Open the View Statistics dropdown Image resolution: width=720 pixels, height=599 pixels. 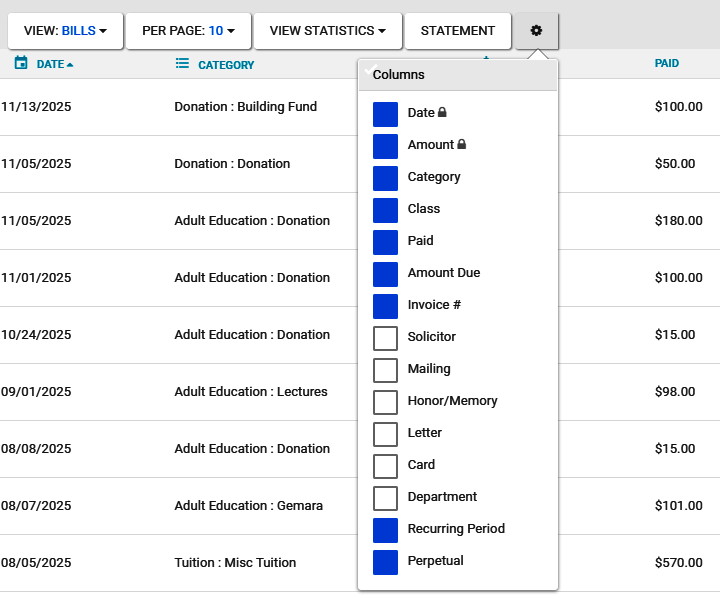pyautogui.click(x=327, y=31)
